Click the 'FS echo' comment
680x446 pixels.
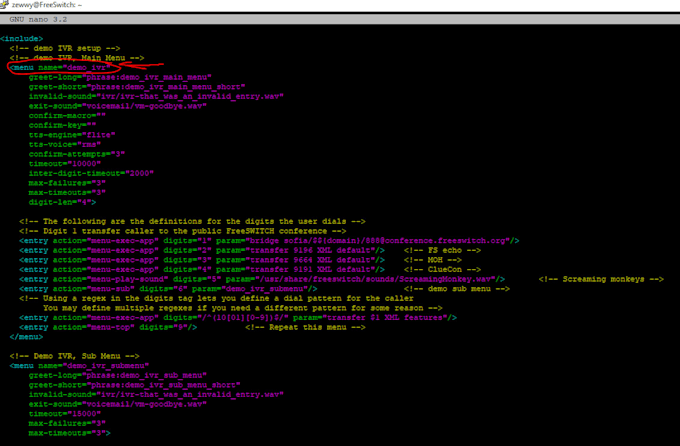pyautogui.click(x=442, y=250)
